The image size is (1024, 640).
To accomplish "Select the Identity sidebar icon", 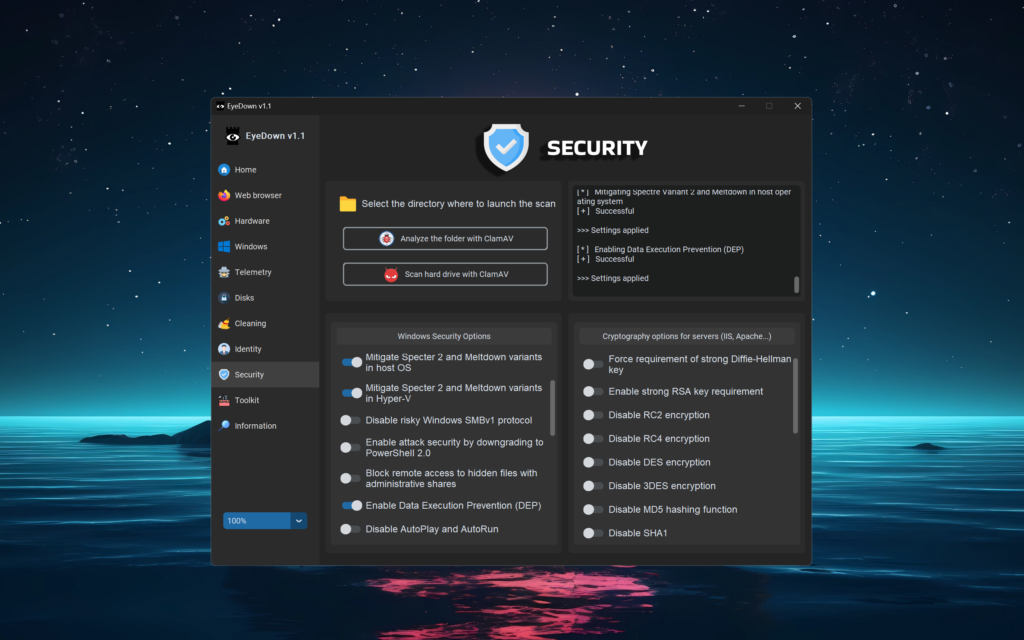I will 224,349.
